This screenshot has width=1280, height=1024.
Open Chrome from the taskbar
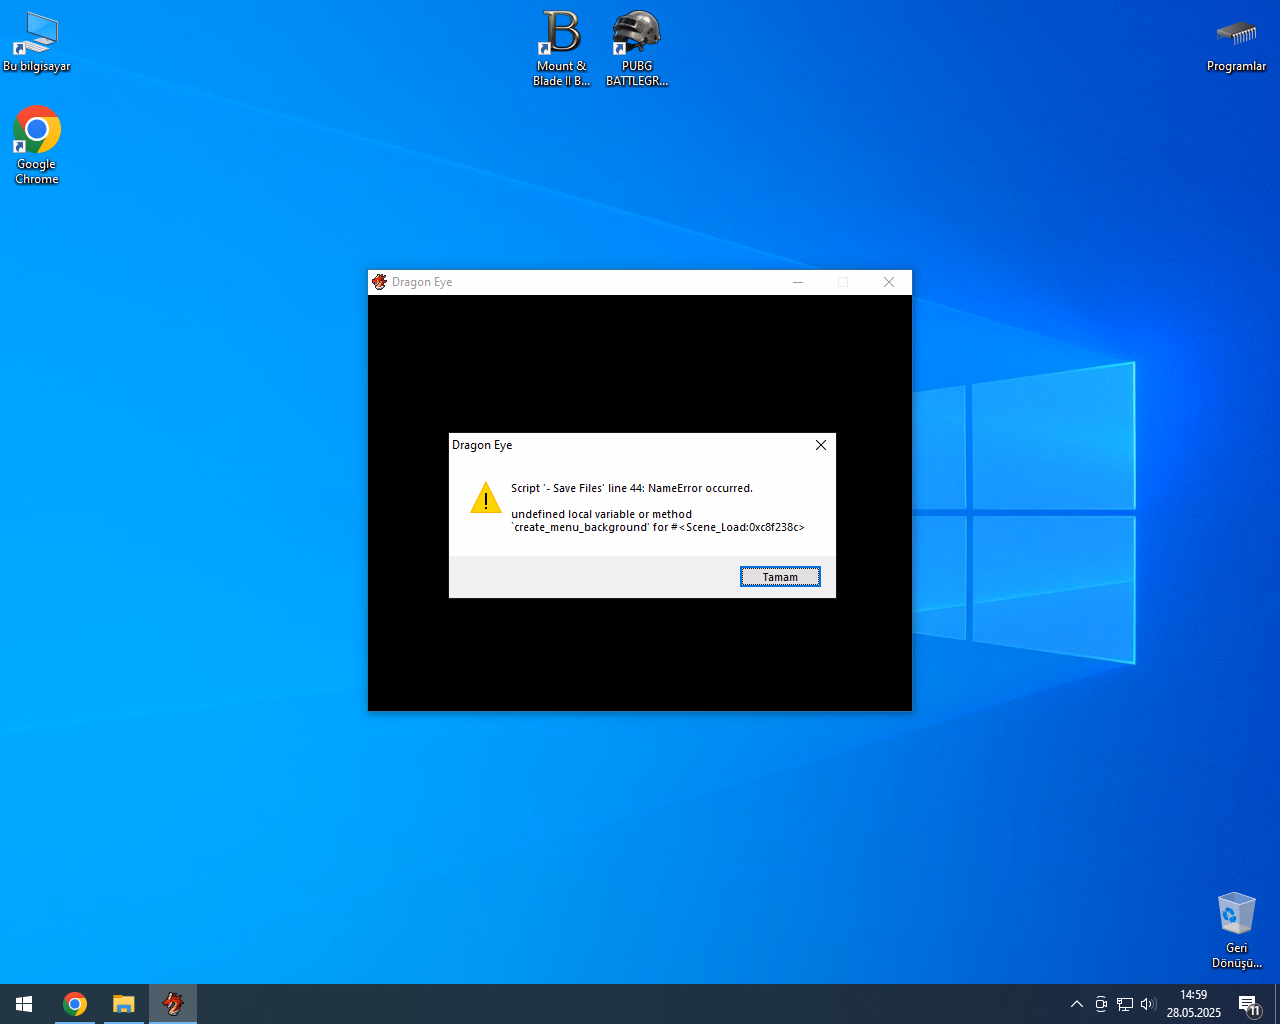click(x=75, y=1004)
